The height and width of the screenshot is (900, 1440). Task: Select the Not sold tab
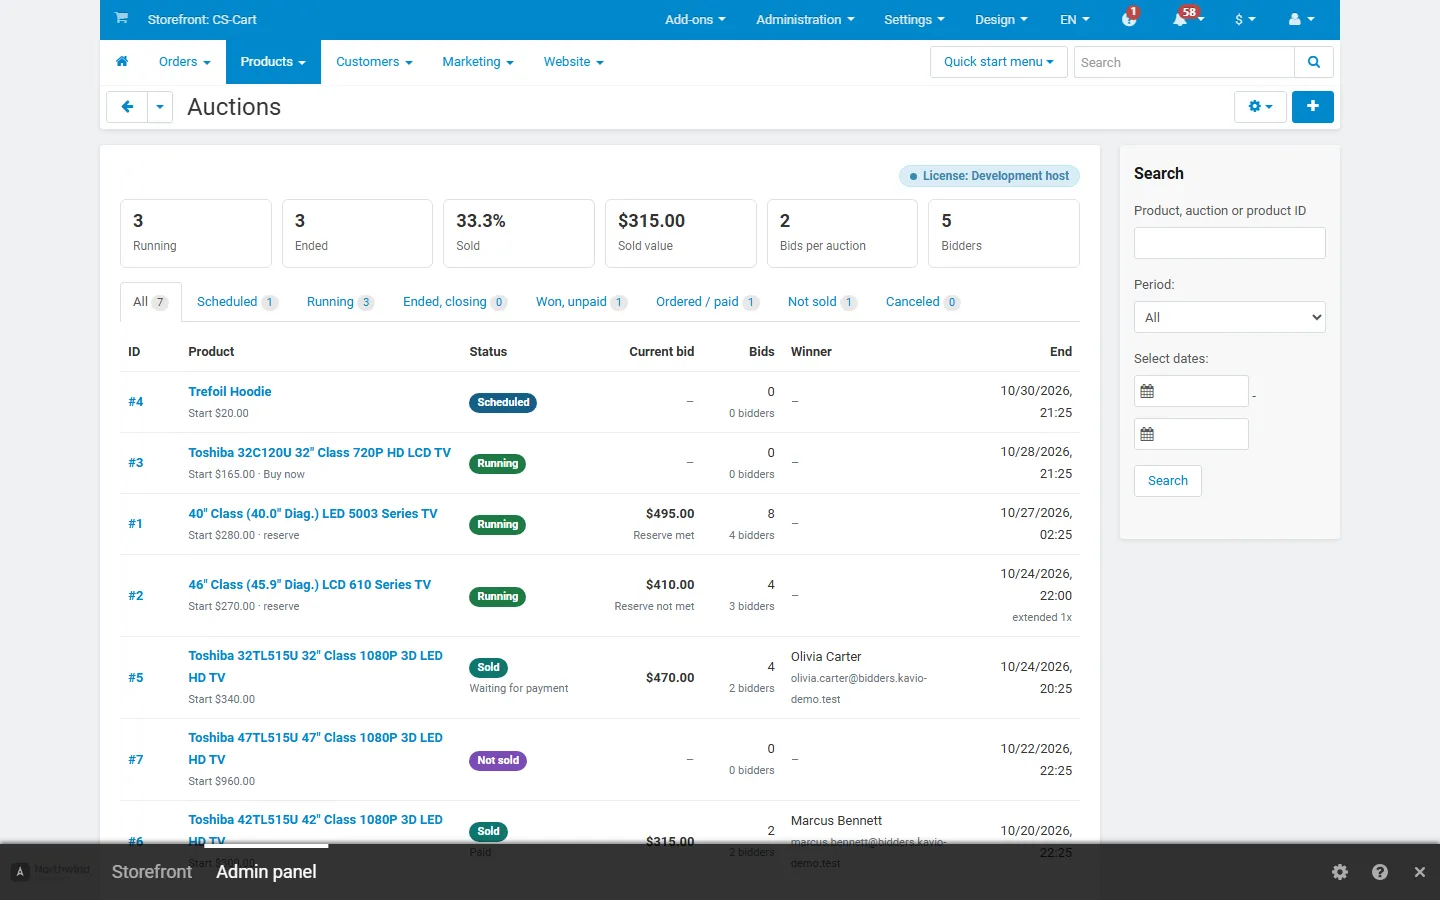tap(822, 302)
